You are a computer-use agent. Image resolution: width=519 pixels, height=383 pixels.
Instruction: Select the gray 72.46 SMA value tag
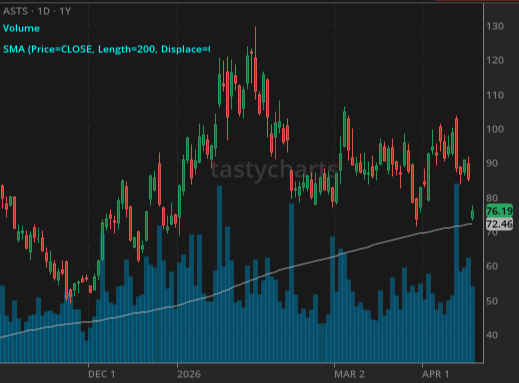(x=499, y=224)
